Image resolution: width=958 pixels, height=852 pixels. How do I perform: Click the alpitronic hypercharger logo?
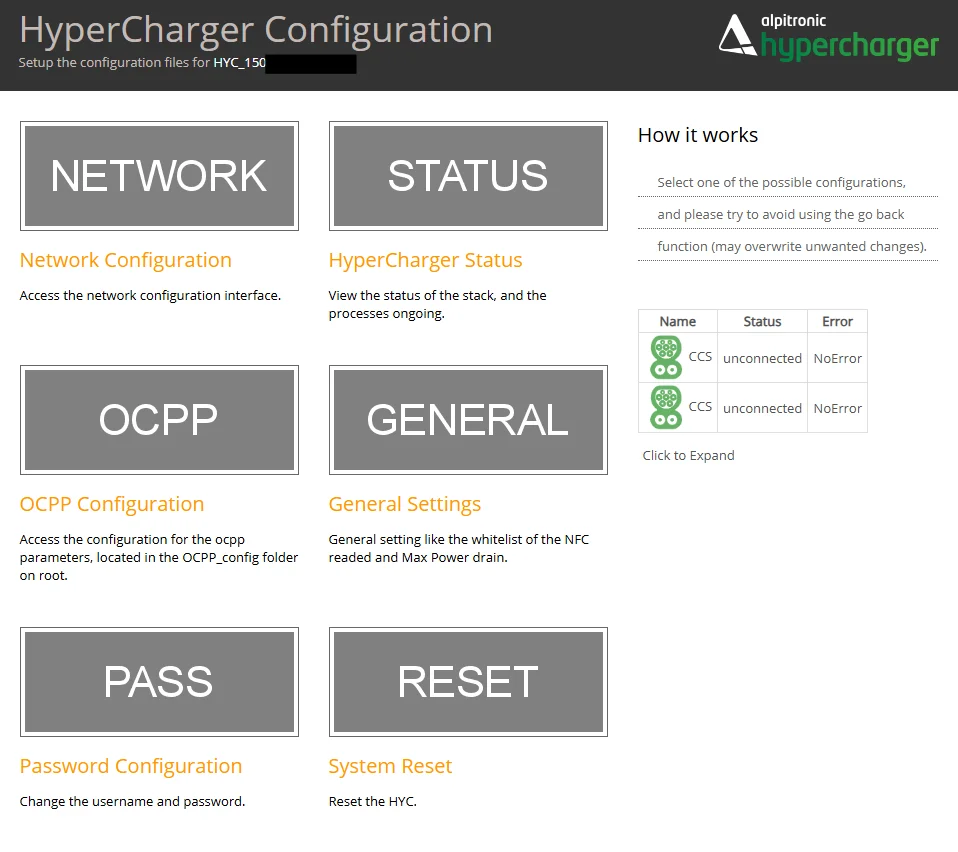(x=828, y=38)
